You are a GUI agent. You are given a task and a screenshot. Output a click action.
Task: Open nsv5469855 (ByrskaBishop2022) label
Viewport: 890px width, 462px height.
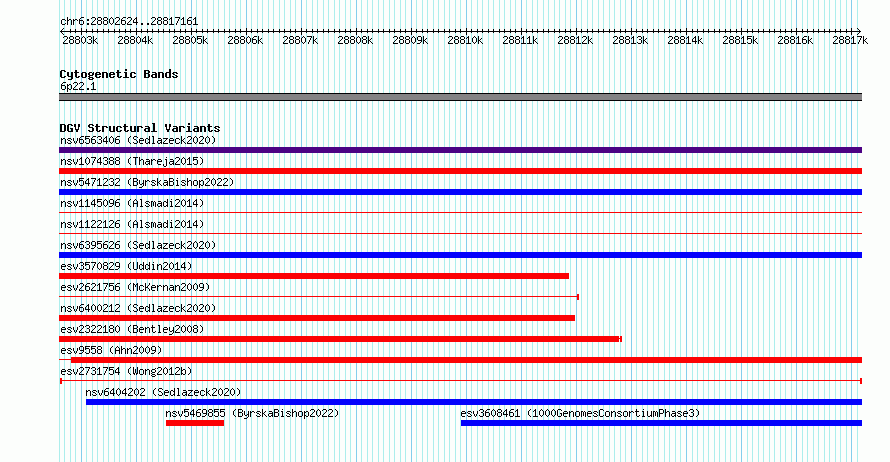[x=252, y=413]
